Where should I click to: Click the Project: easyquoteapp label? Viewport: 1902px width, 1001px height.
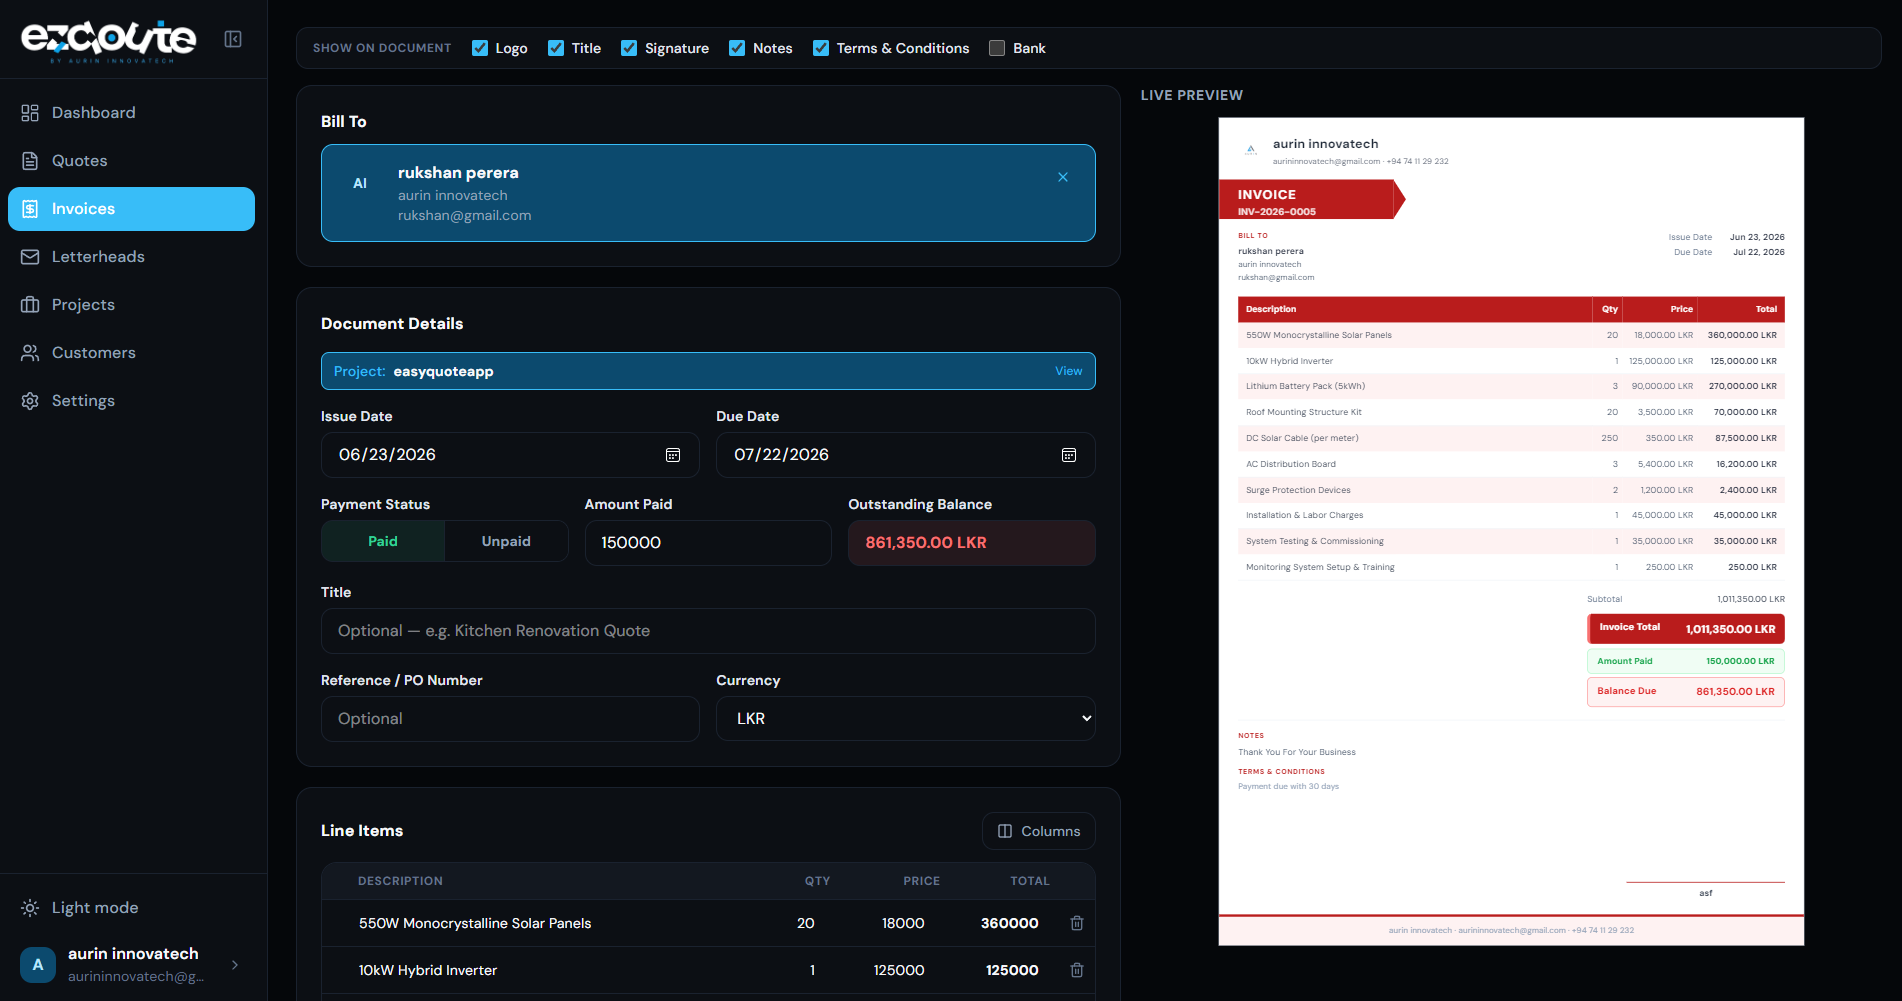[414, 371]
